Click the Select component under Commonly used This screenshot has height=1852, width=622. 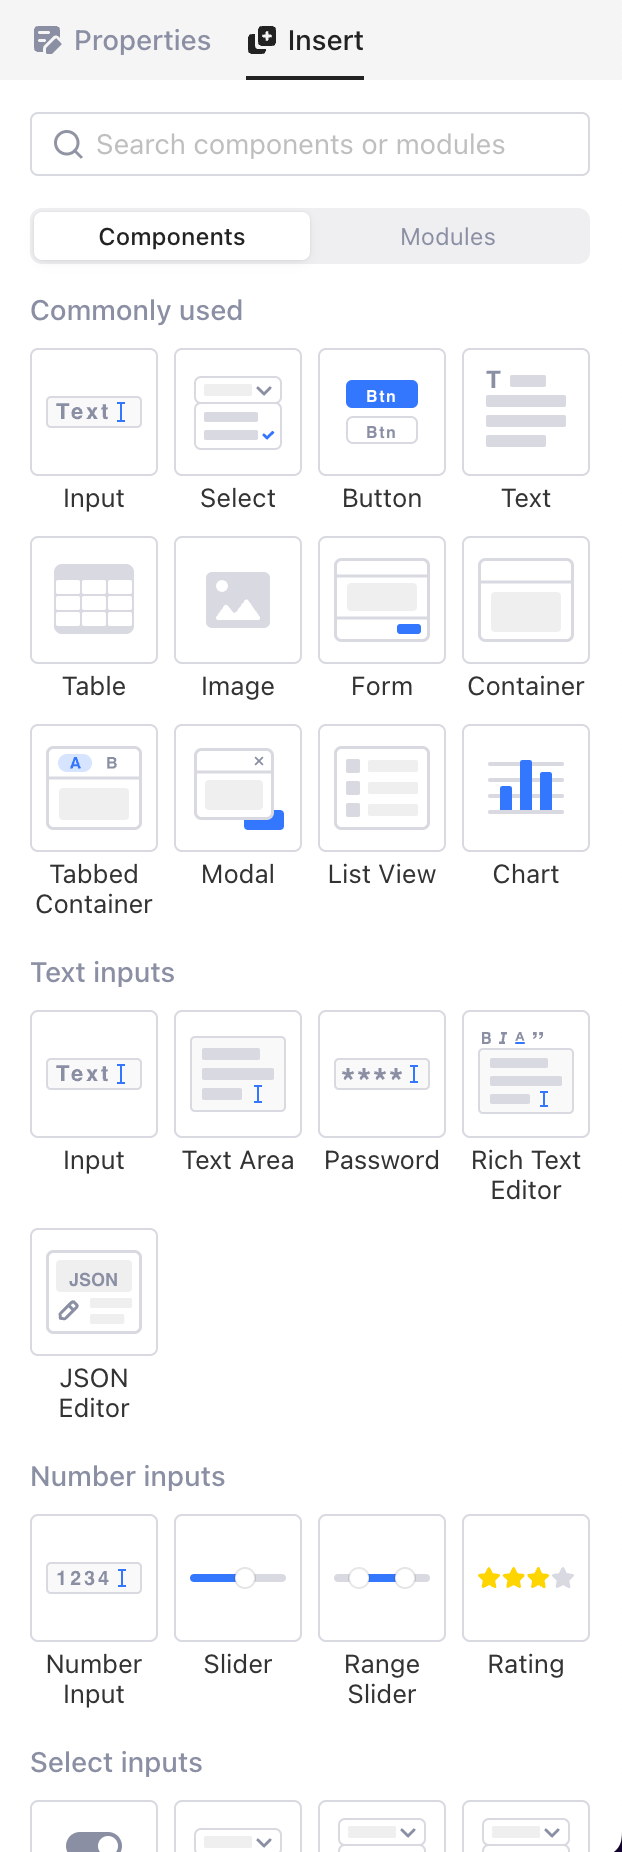pos(238,412)
